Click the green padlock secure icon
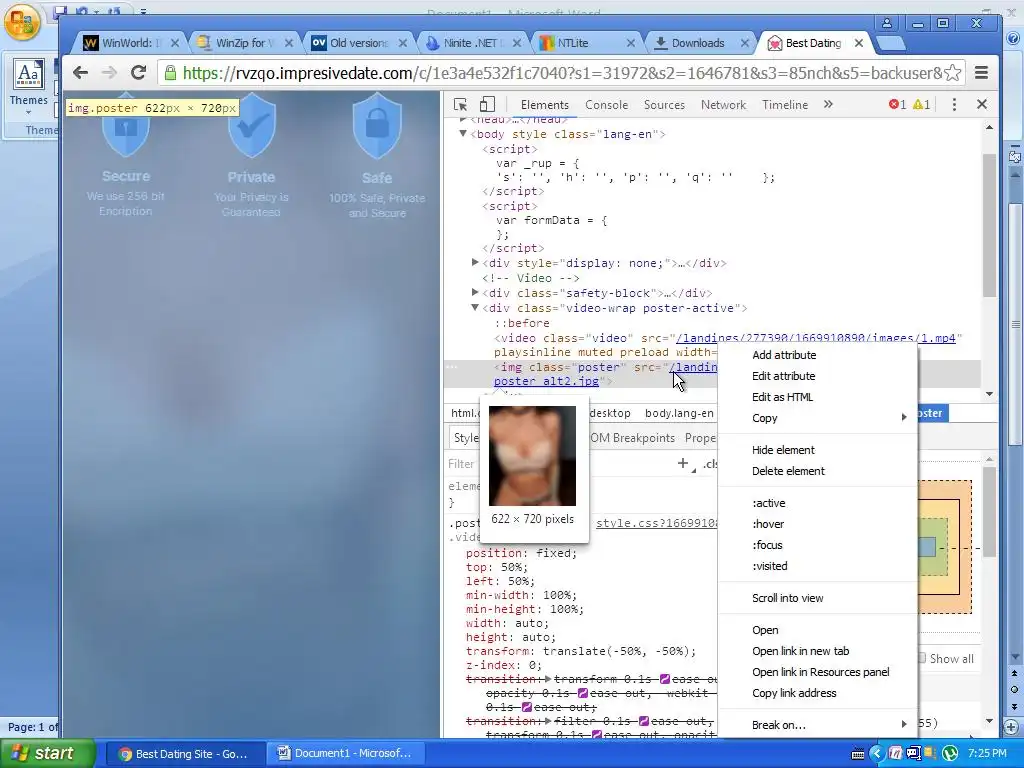1024x768 pixels. tap(170, 72)
